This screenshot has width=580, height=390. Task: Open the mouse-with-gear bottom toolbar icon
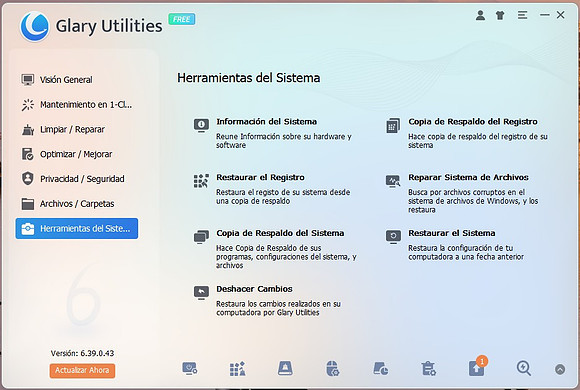pyautogui.click(x=333, y=369)
